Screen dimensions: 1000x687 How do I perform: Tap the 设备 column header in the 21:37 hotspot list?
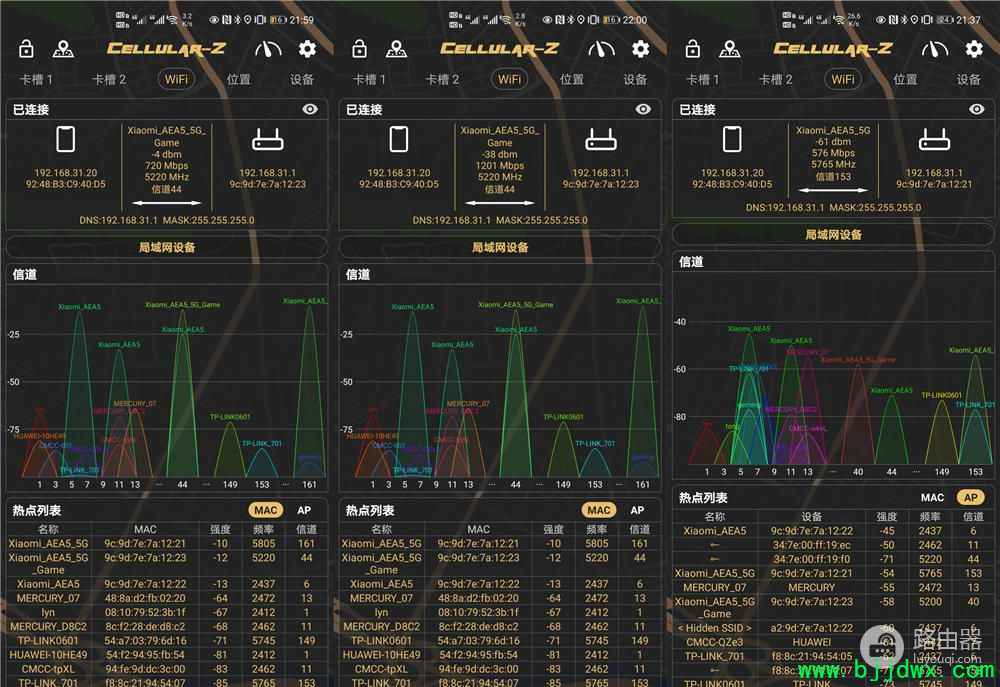click(x=811, y=517)
